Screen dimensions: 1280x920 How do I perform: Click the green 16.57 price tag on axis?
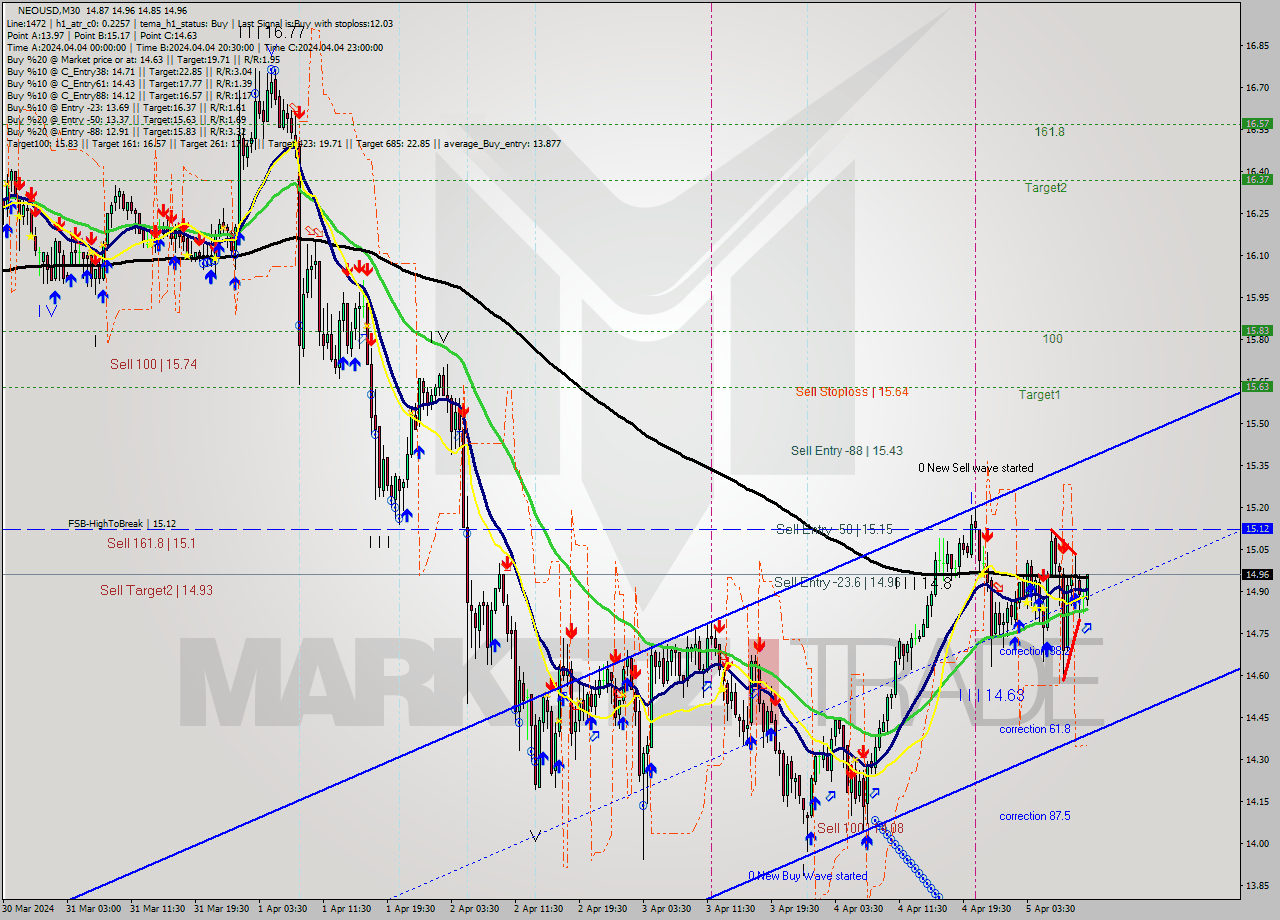coord(1257,124)
